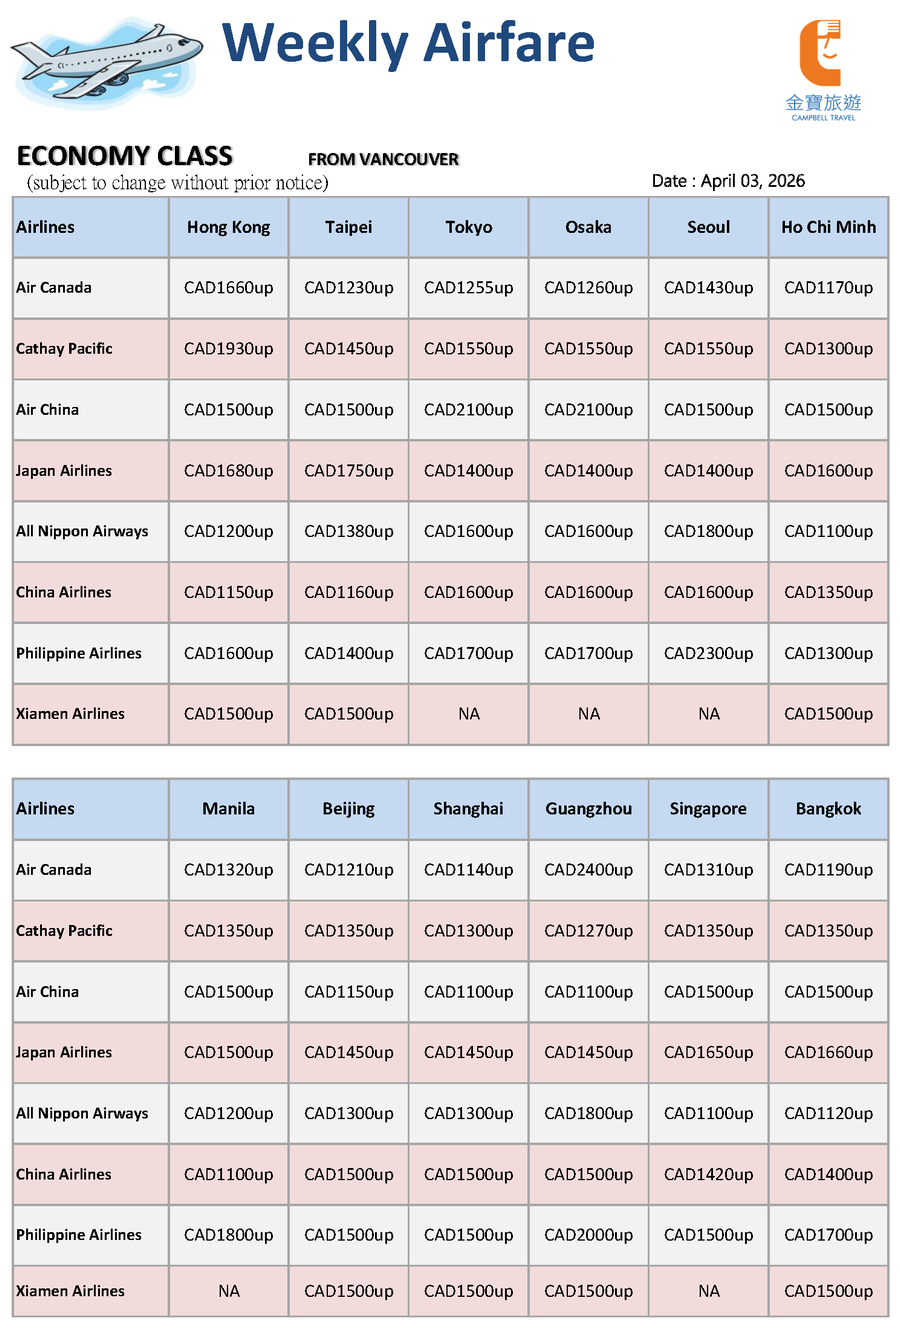900x1328 pixels.
Task: Select All Nippon Airways row label in the first table
Action: click(x=82, y=531)
